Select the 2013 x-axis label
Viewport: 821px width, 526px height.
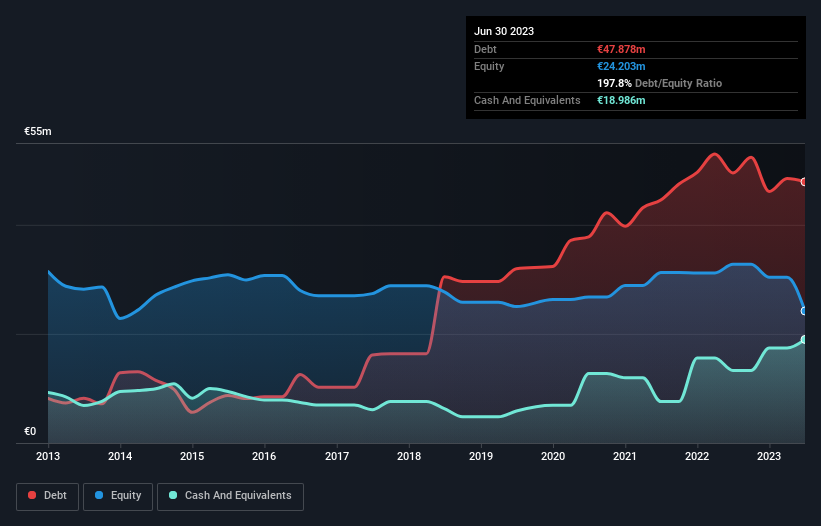[x=48, y=456]
